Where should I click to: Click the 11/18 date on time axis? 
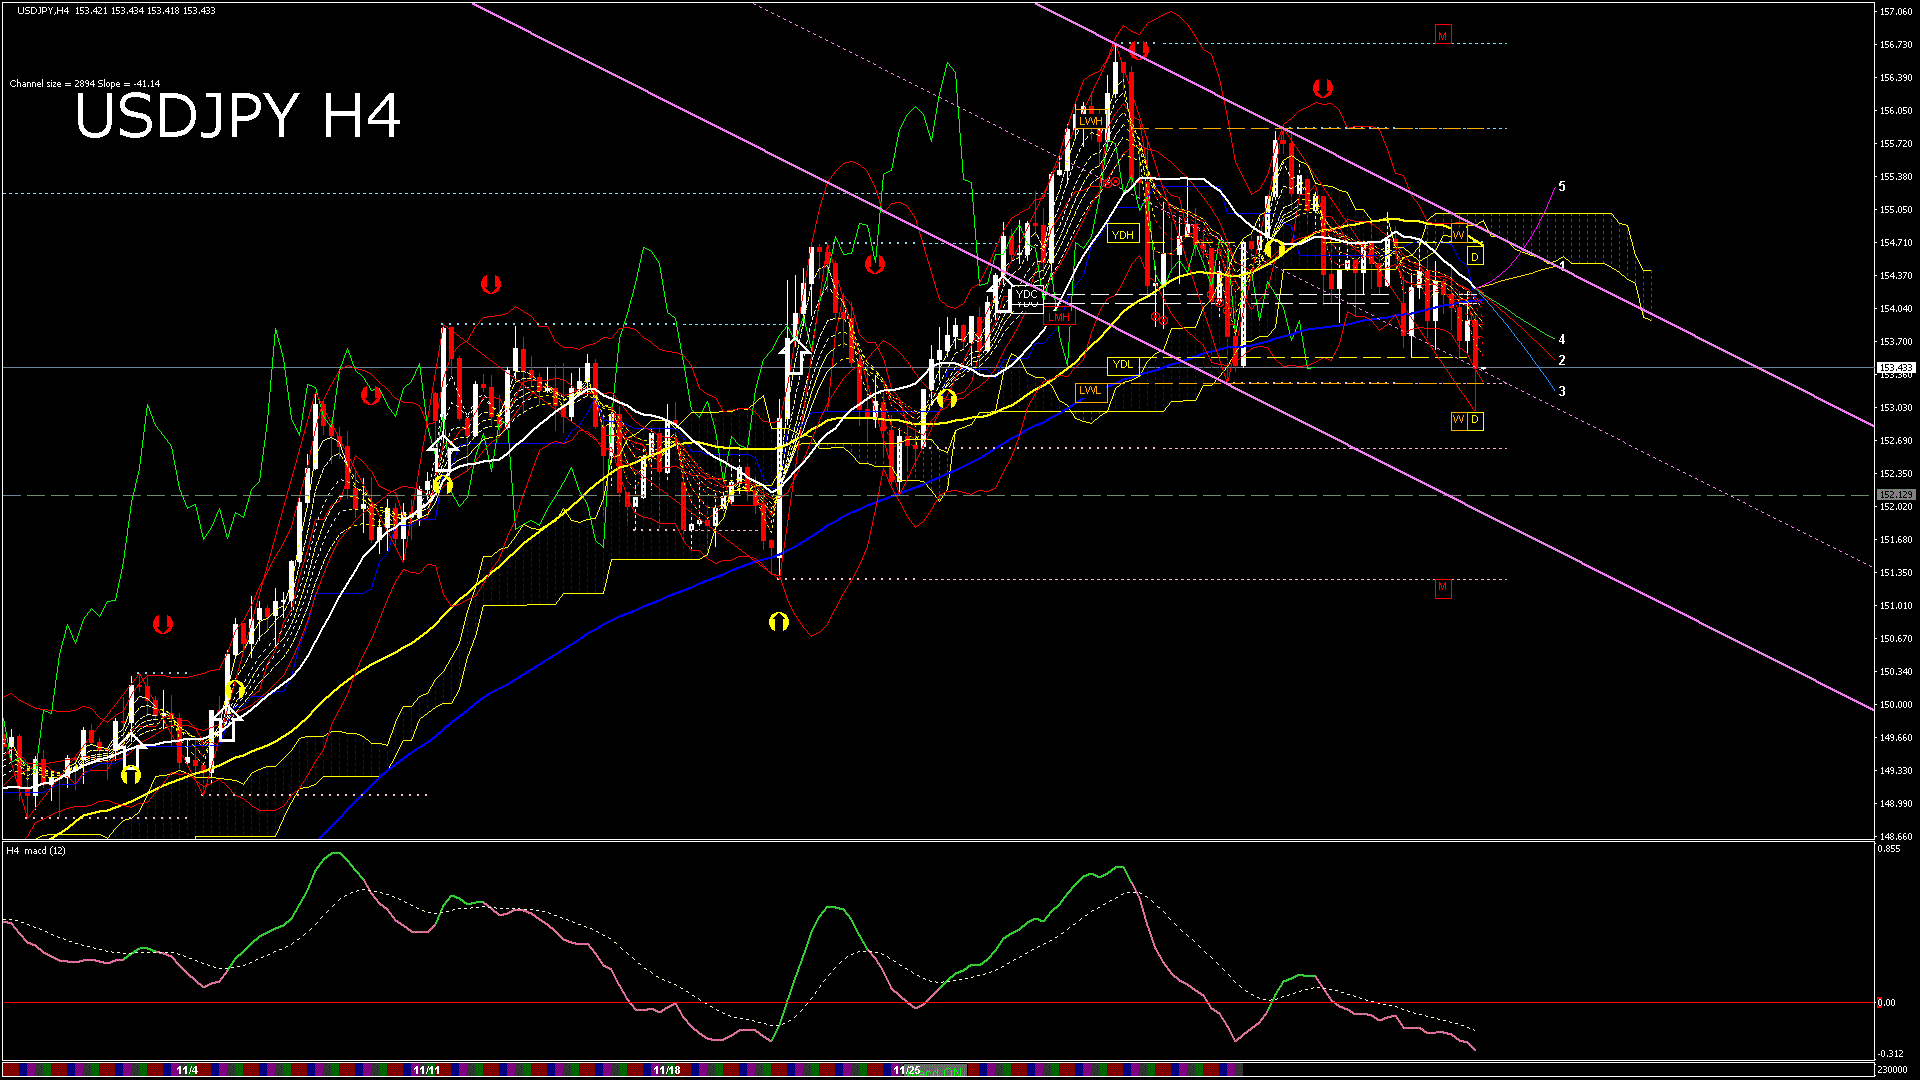click(x=667, y=1070)
